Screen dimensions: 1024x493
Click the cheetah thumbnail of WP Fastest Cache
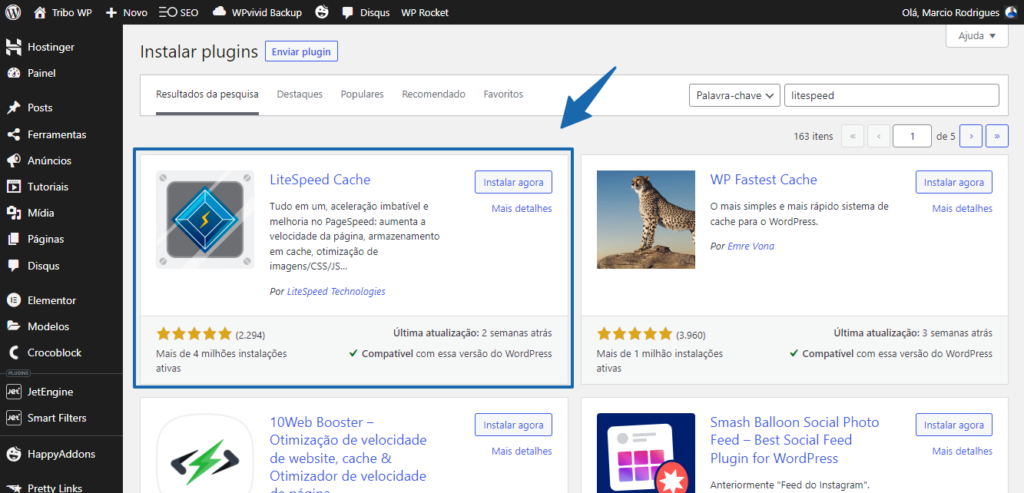(646, 219)
